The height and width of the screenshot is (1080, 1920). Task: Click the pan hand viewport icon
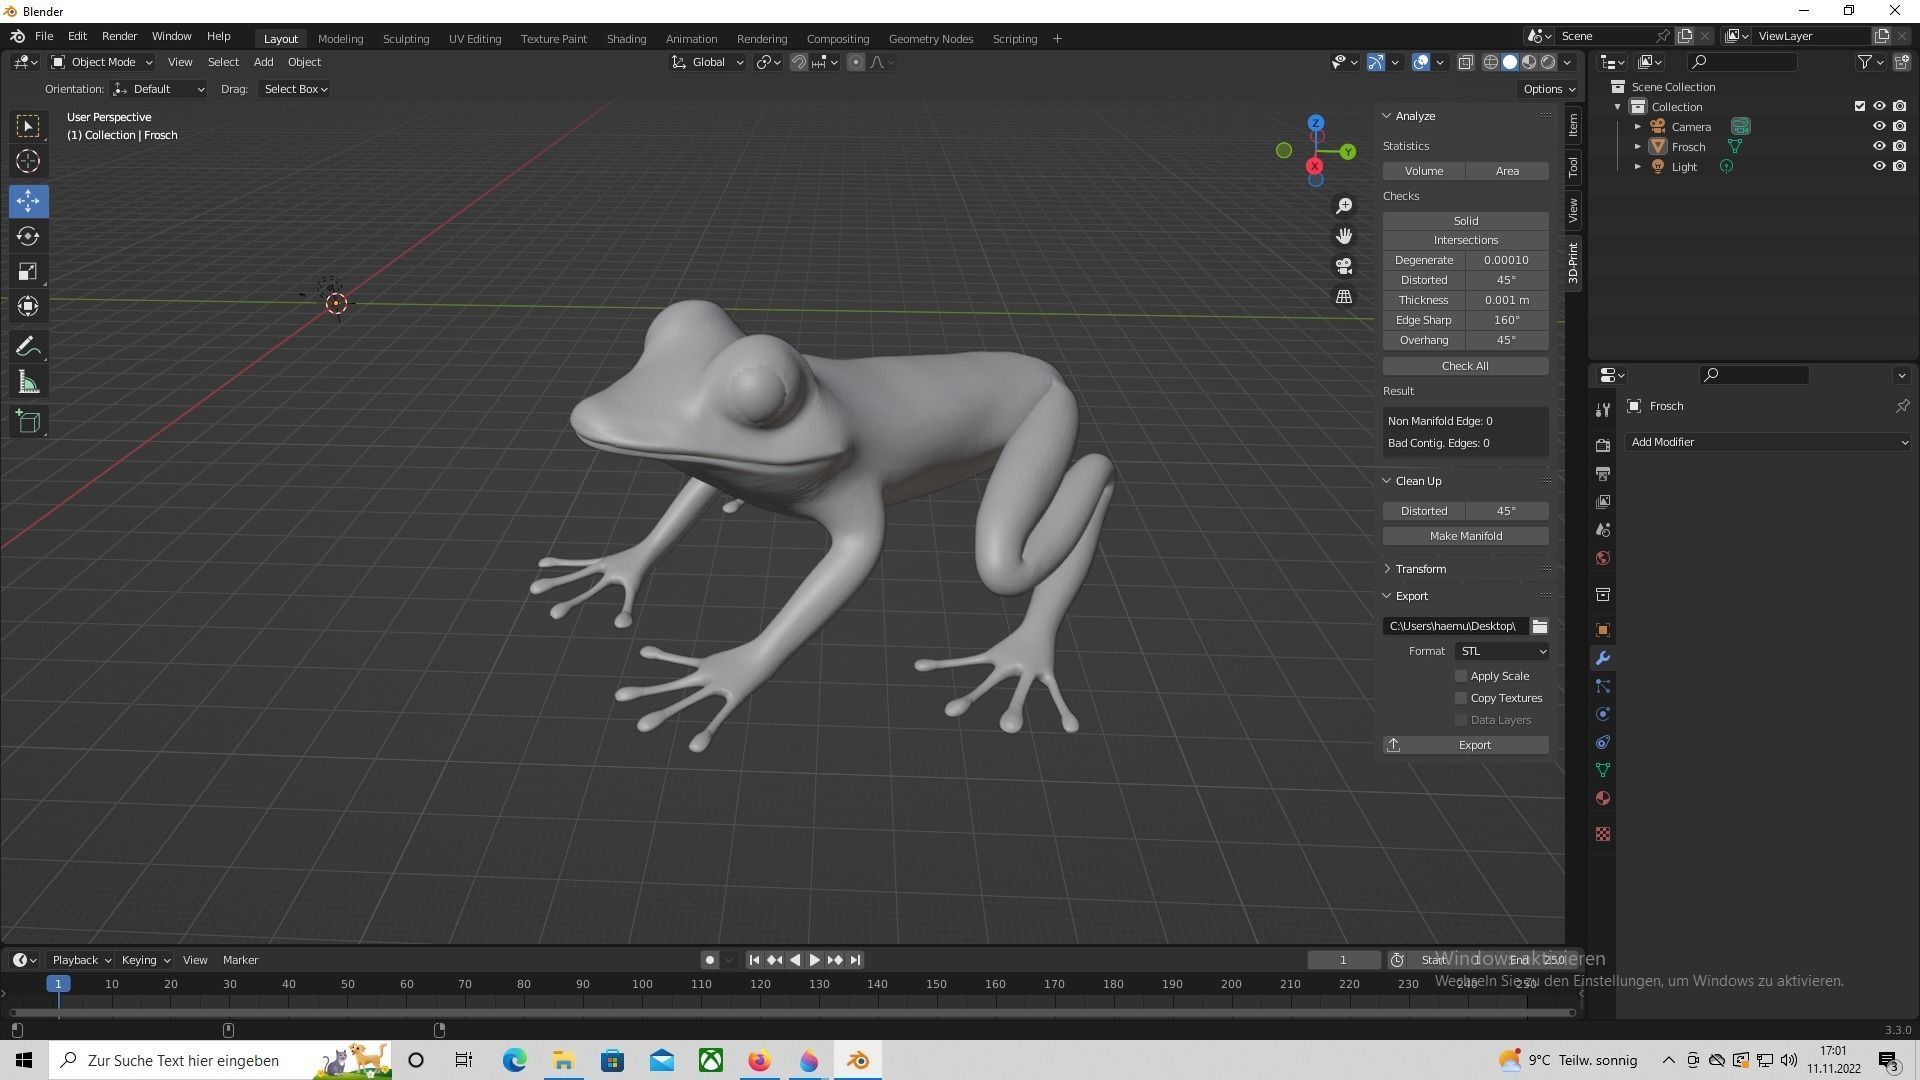coord(1344,236)
